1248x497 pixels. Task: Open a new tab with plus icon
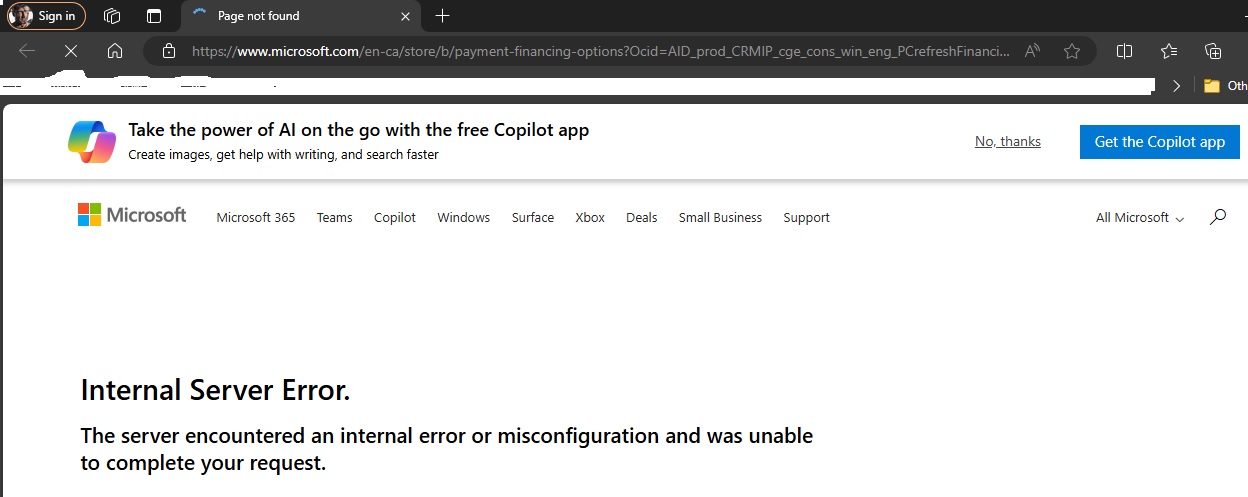pyautogui.click(x=442, y=16)
